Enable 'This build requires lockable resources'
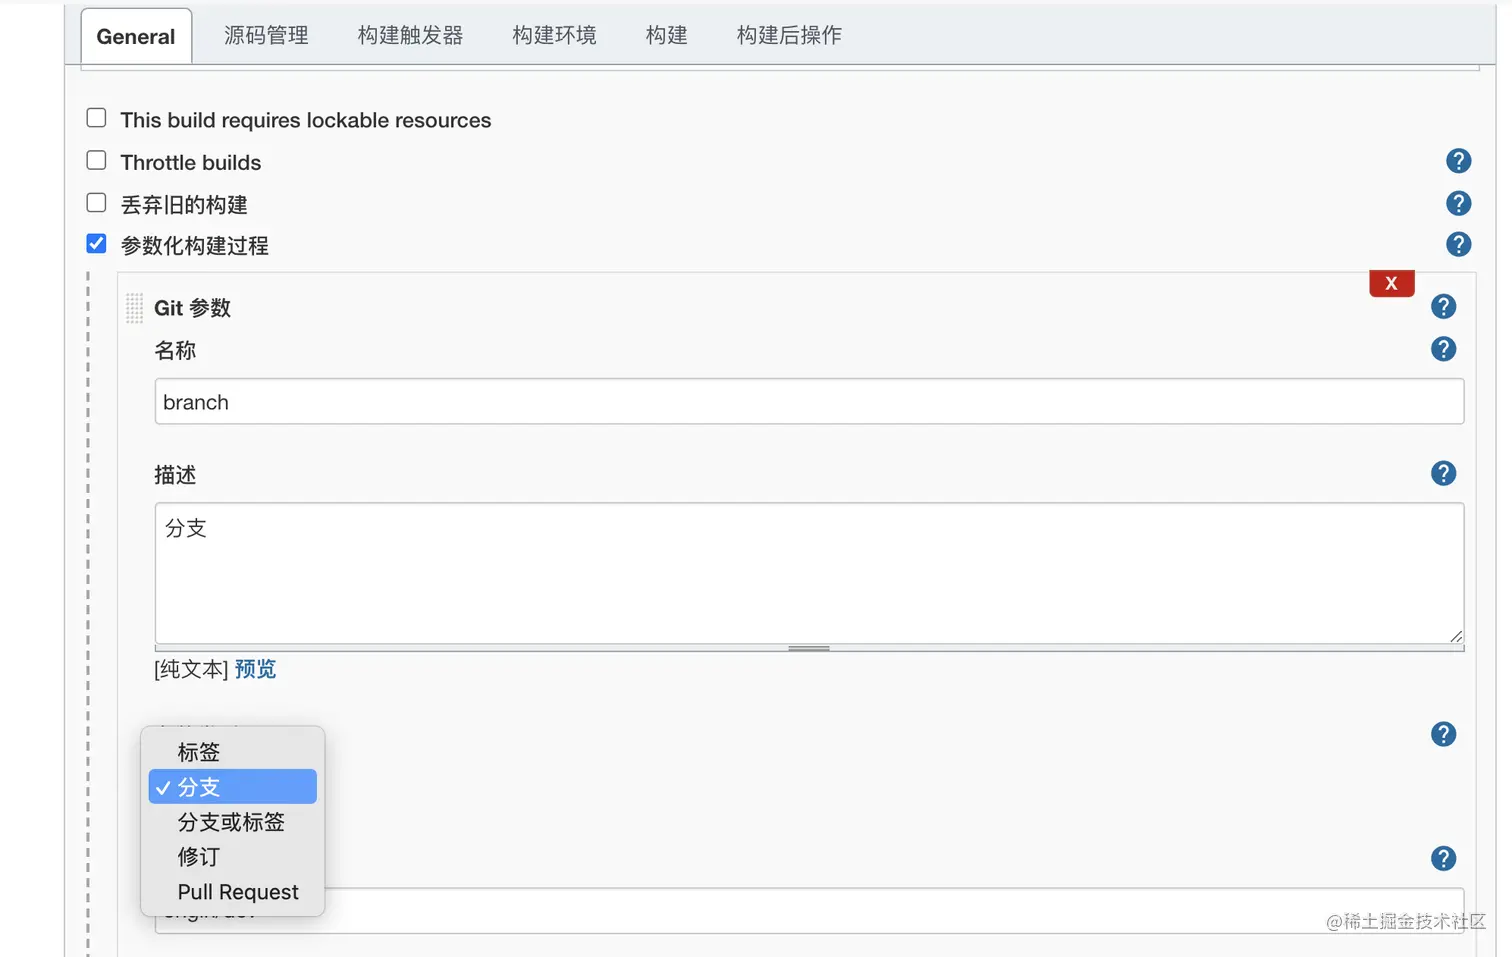 [96, 118]
